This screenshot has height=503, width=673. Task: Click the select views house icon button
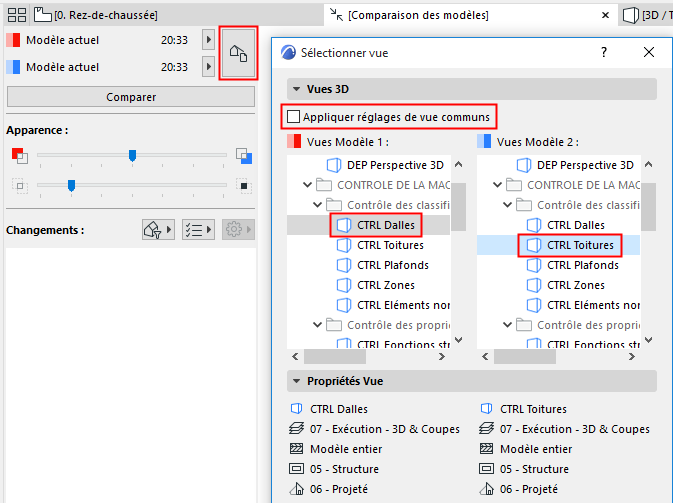[238, 54]
